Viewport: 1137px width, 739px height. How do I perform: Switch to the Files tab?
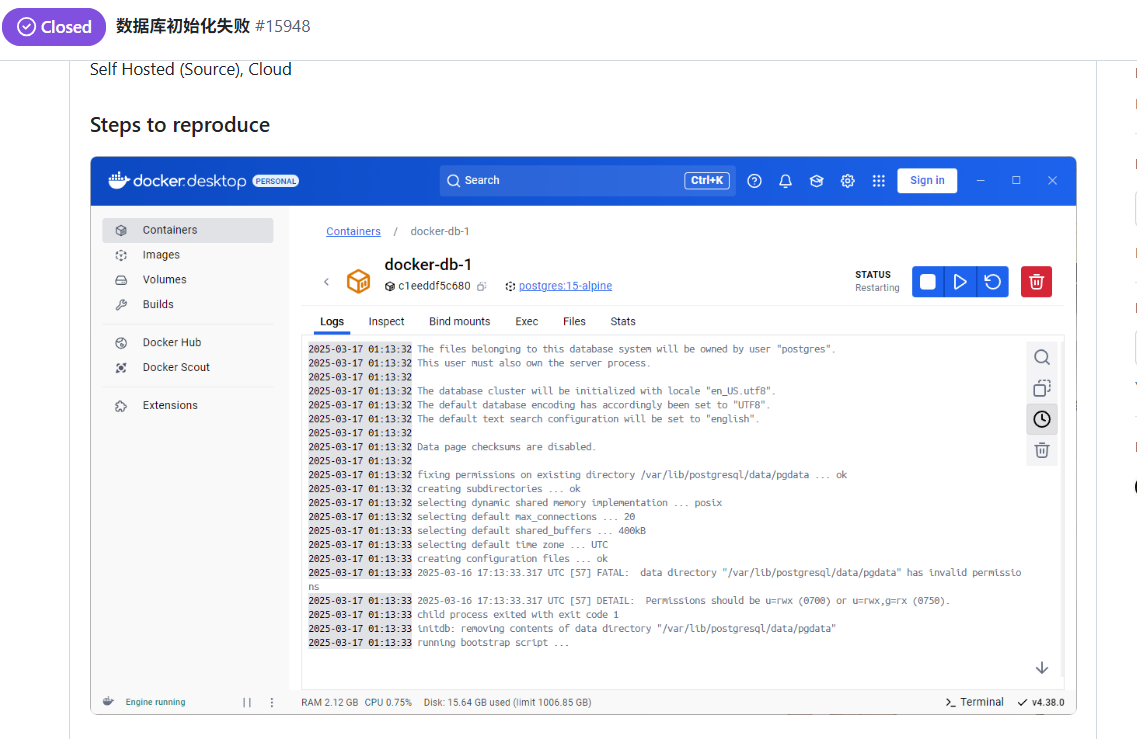pyautogui.click(x=574, y=321)
